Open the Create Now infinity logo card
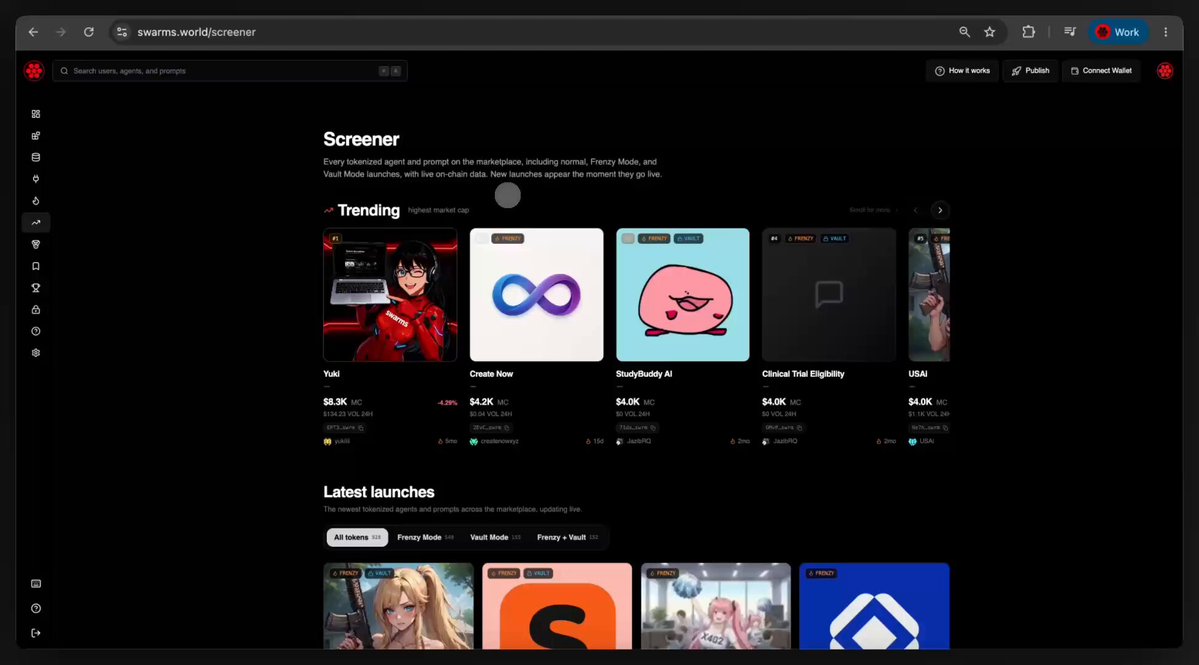The width and height of the screenshot is (1199, 665). 536,295
